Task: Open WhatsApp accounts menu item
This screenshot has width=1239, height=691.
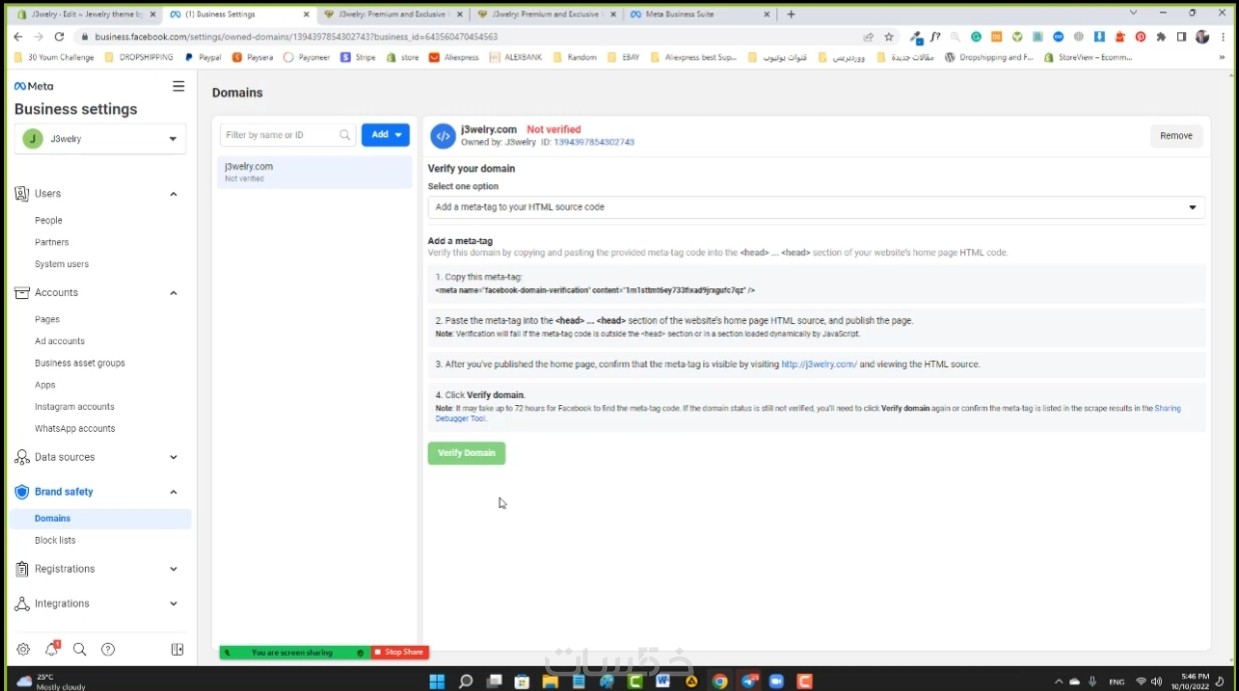Action: 75,428
